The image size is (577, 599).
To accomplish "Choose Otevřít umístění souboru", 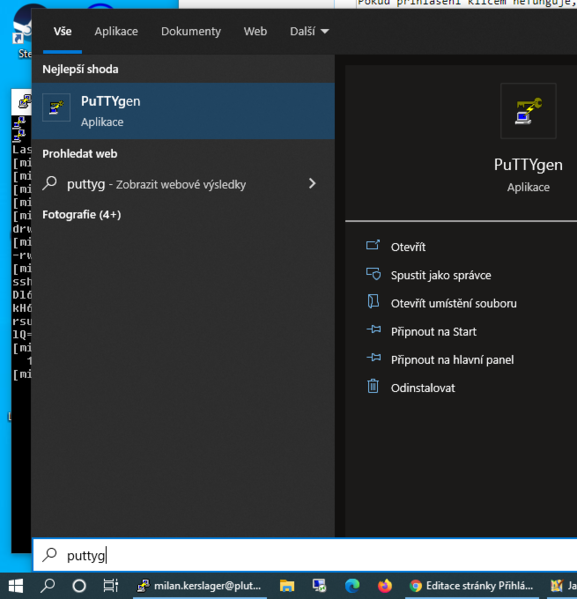I will [x=454, y=304].
